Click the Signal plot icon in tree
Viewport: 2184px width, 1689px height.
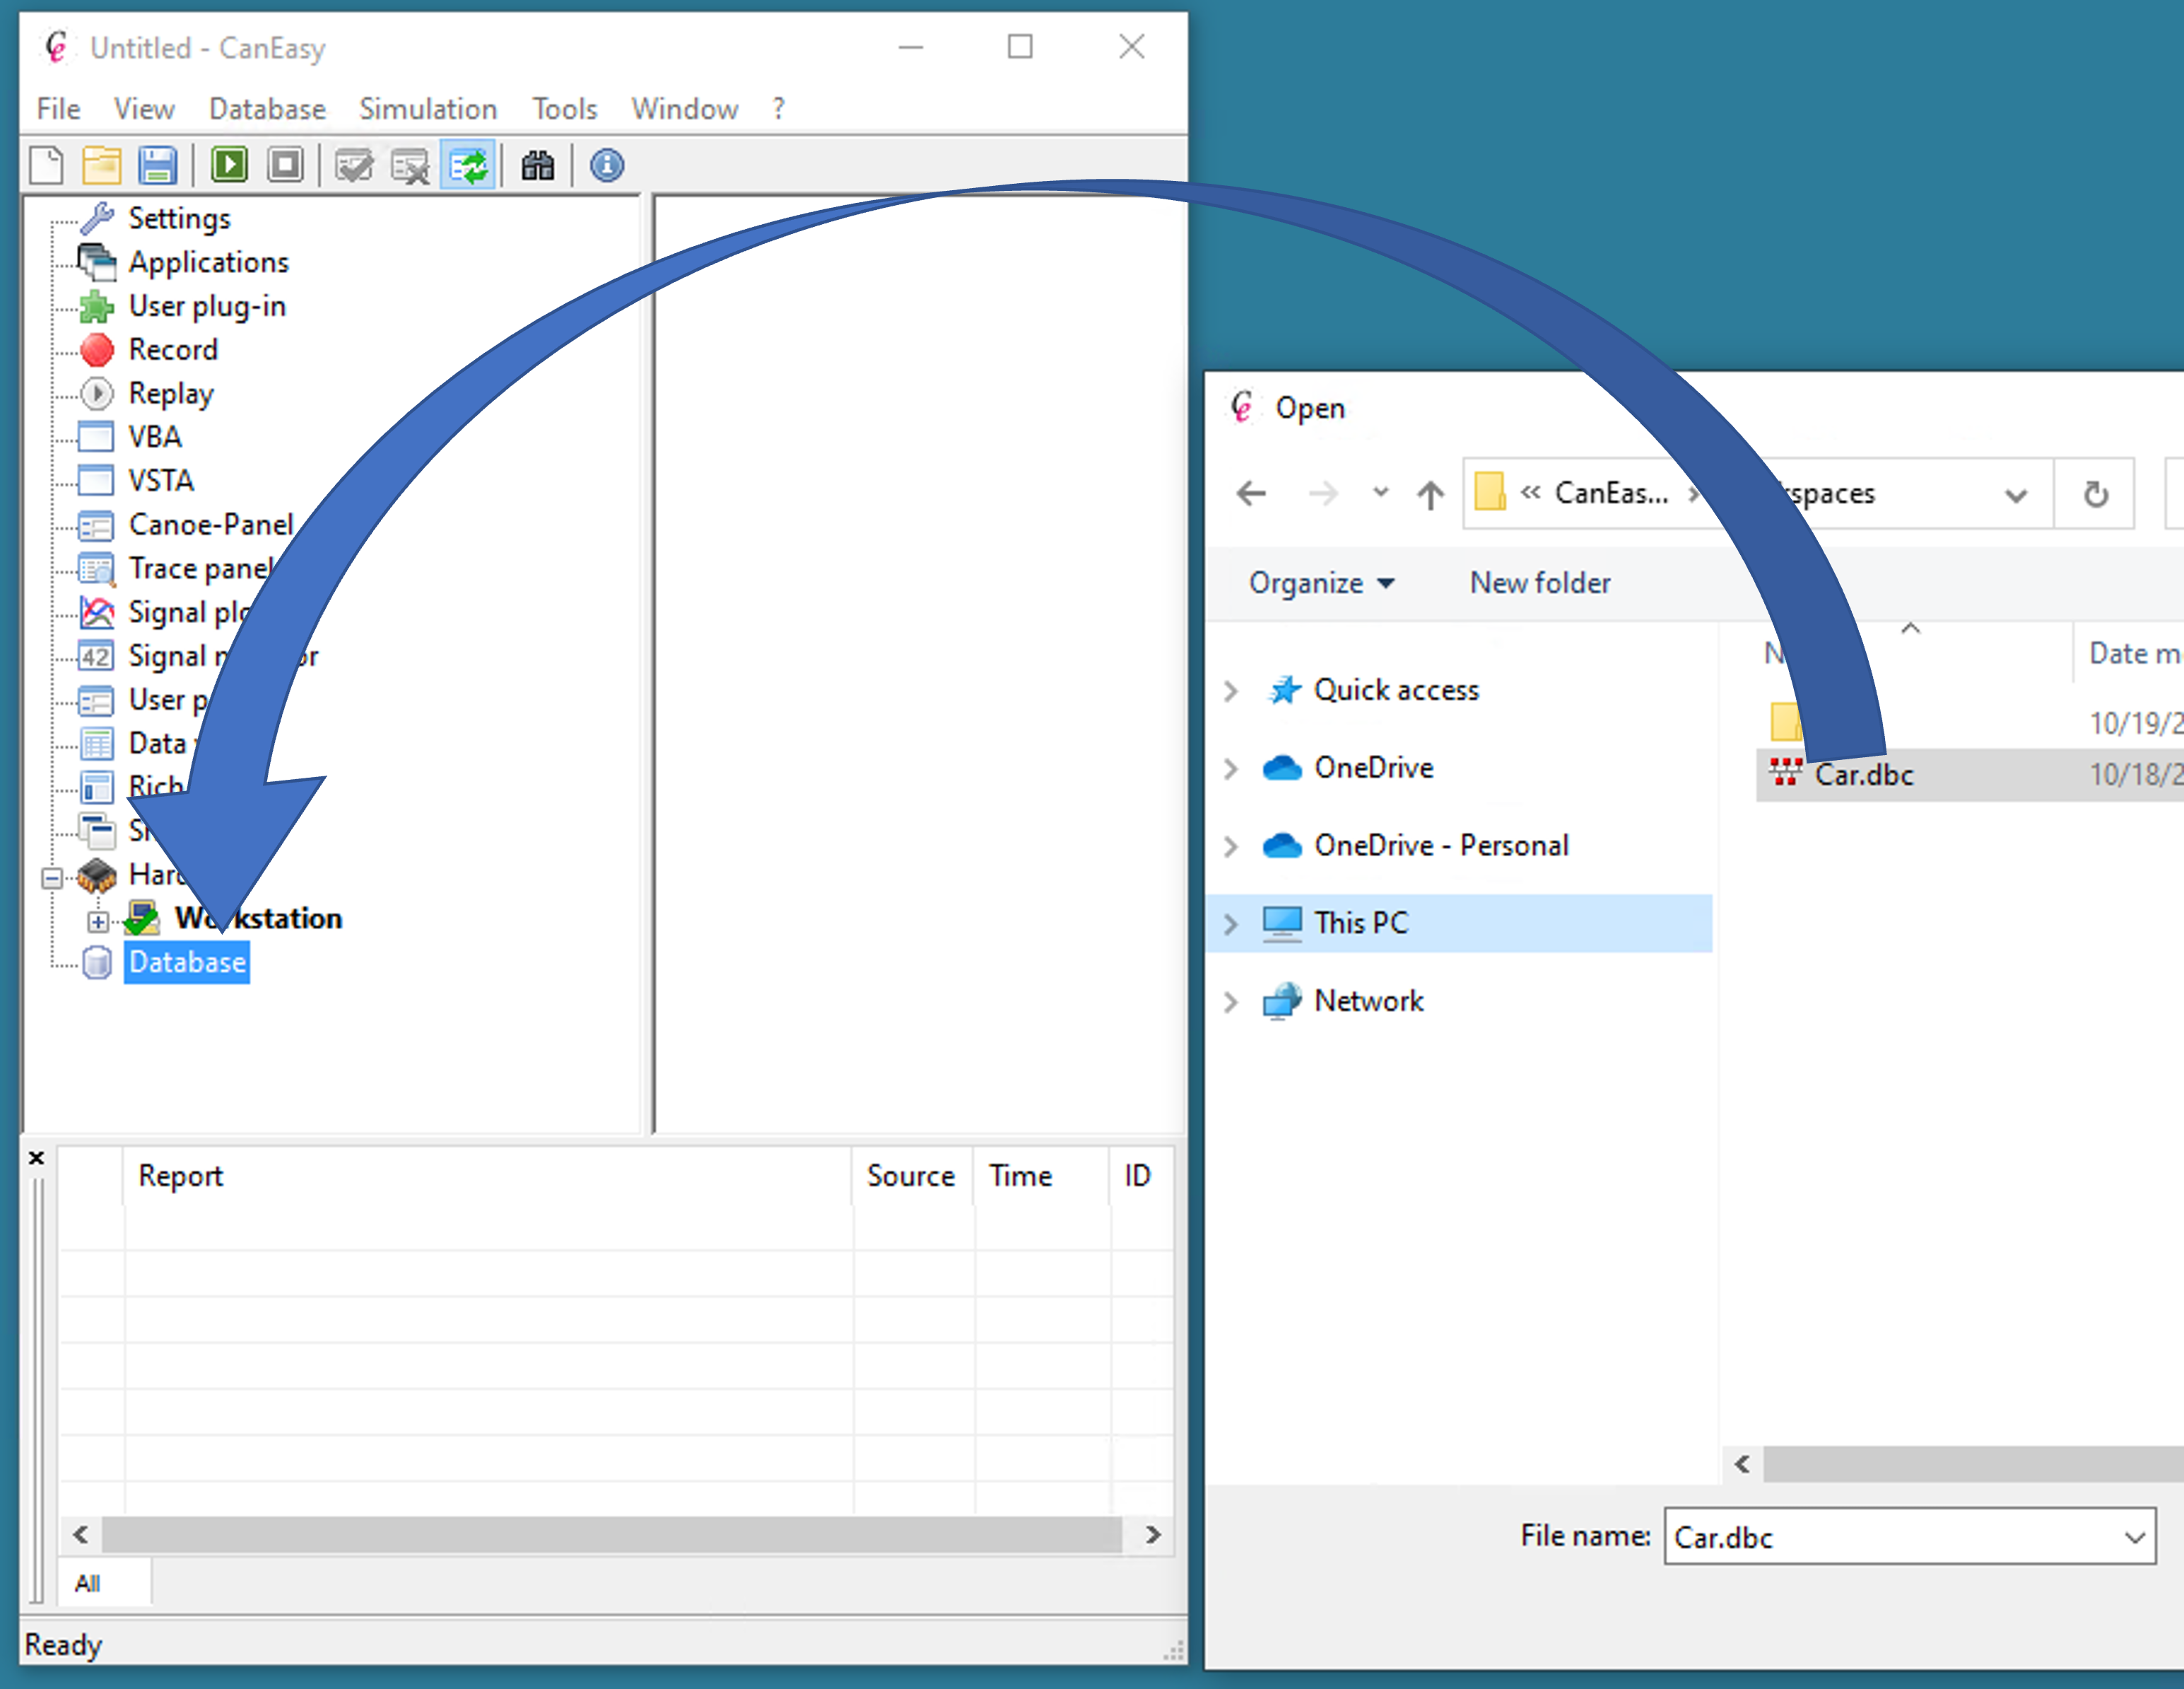click(x=97, y=612)
